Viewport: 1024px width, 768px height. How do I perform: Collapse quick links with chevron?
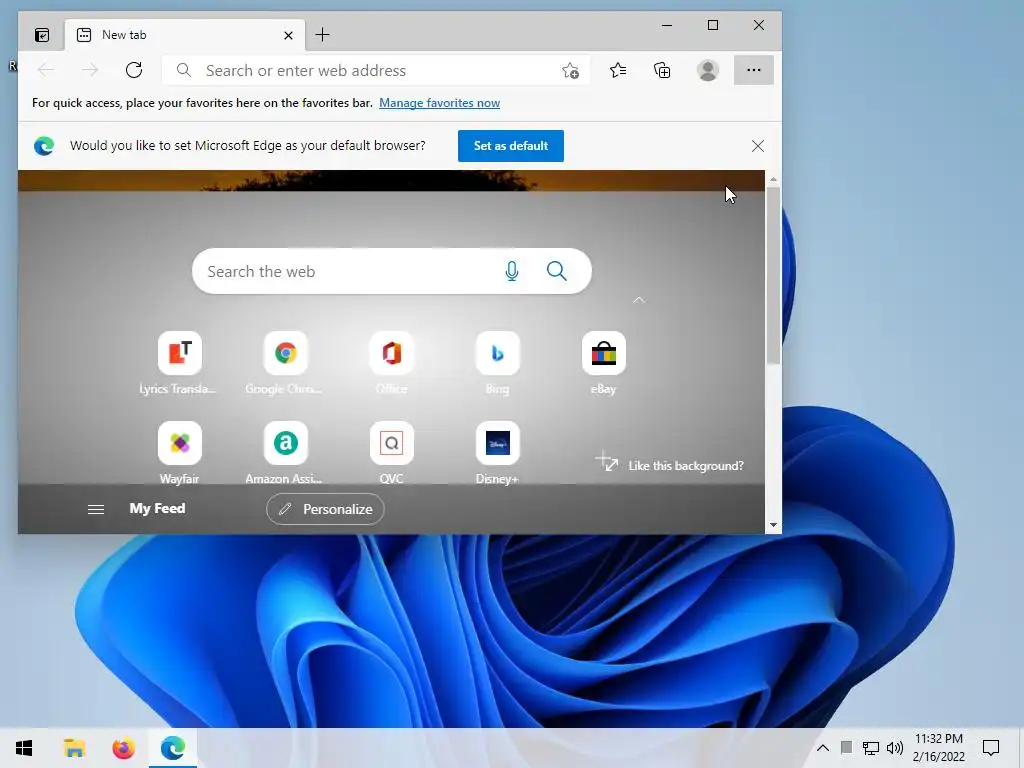coord(639,300)
